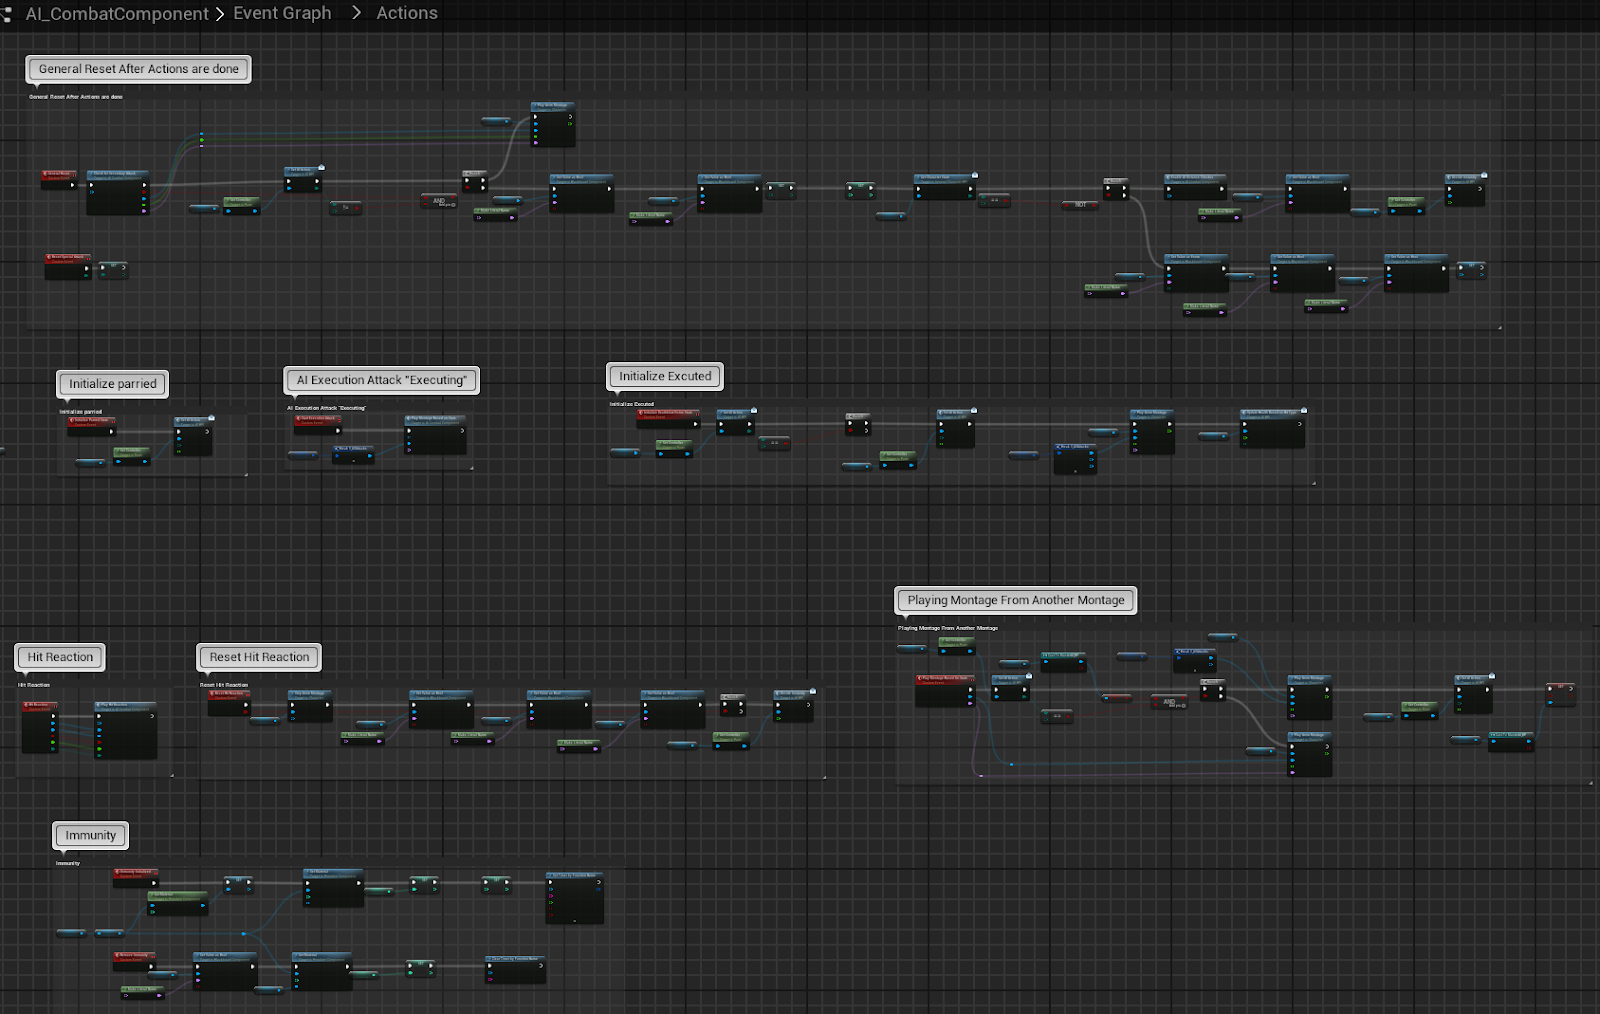Expand the arrow before Actions in the breadcrumb
The height and width of the screenshot is (1014, 1600).
[x=356, y=13]
